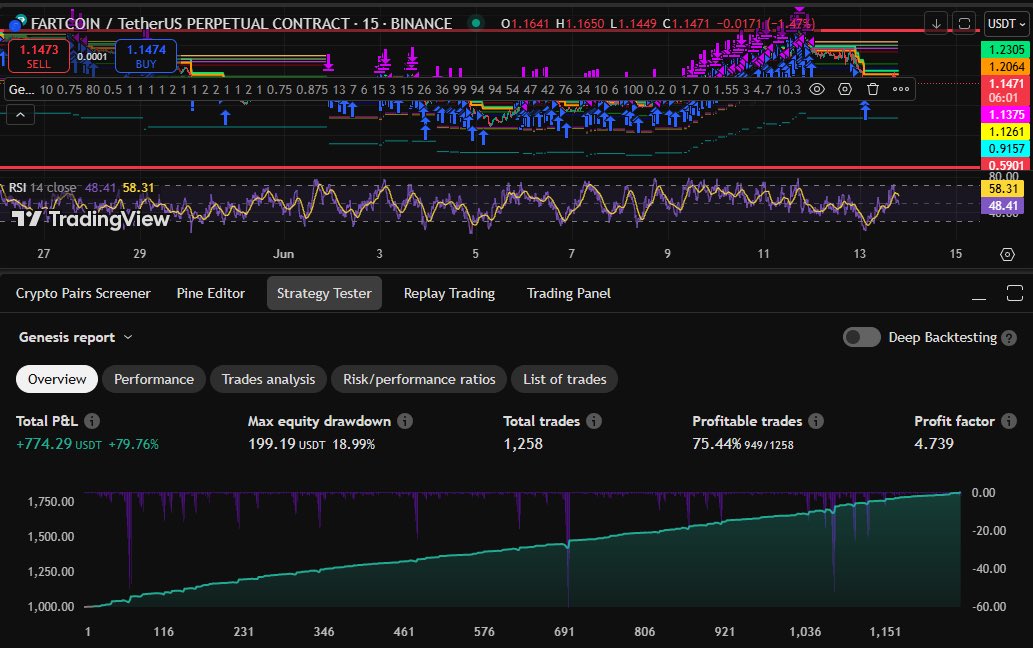Delete the Genesis indicator with the trash icon
1033x648 pixels.
pyautogui.click(x=873, y=90)
